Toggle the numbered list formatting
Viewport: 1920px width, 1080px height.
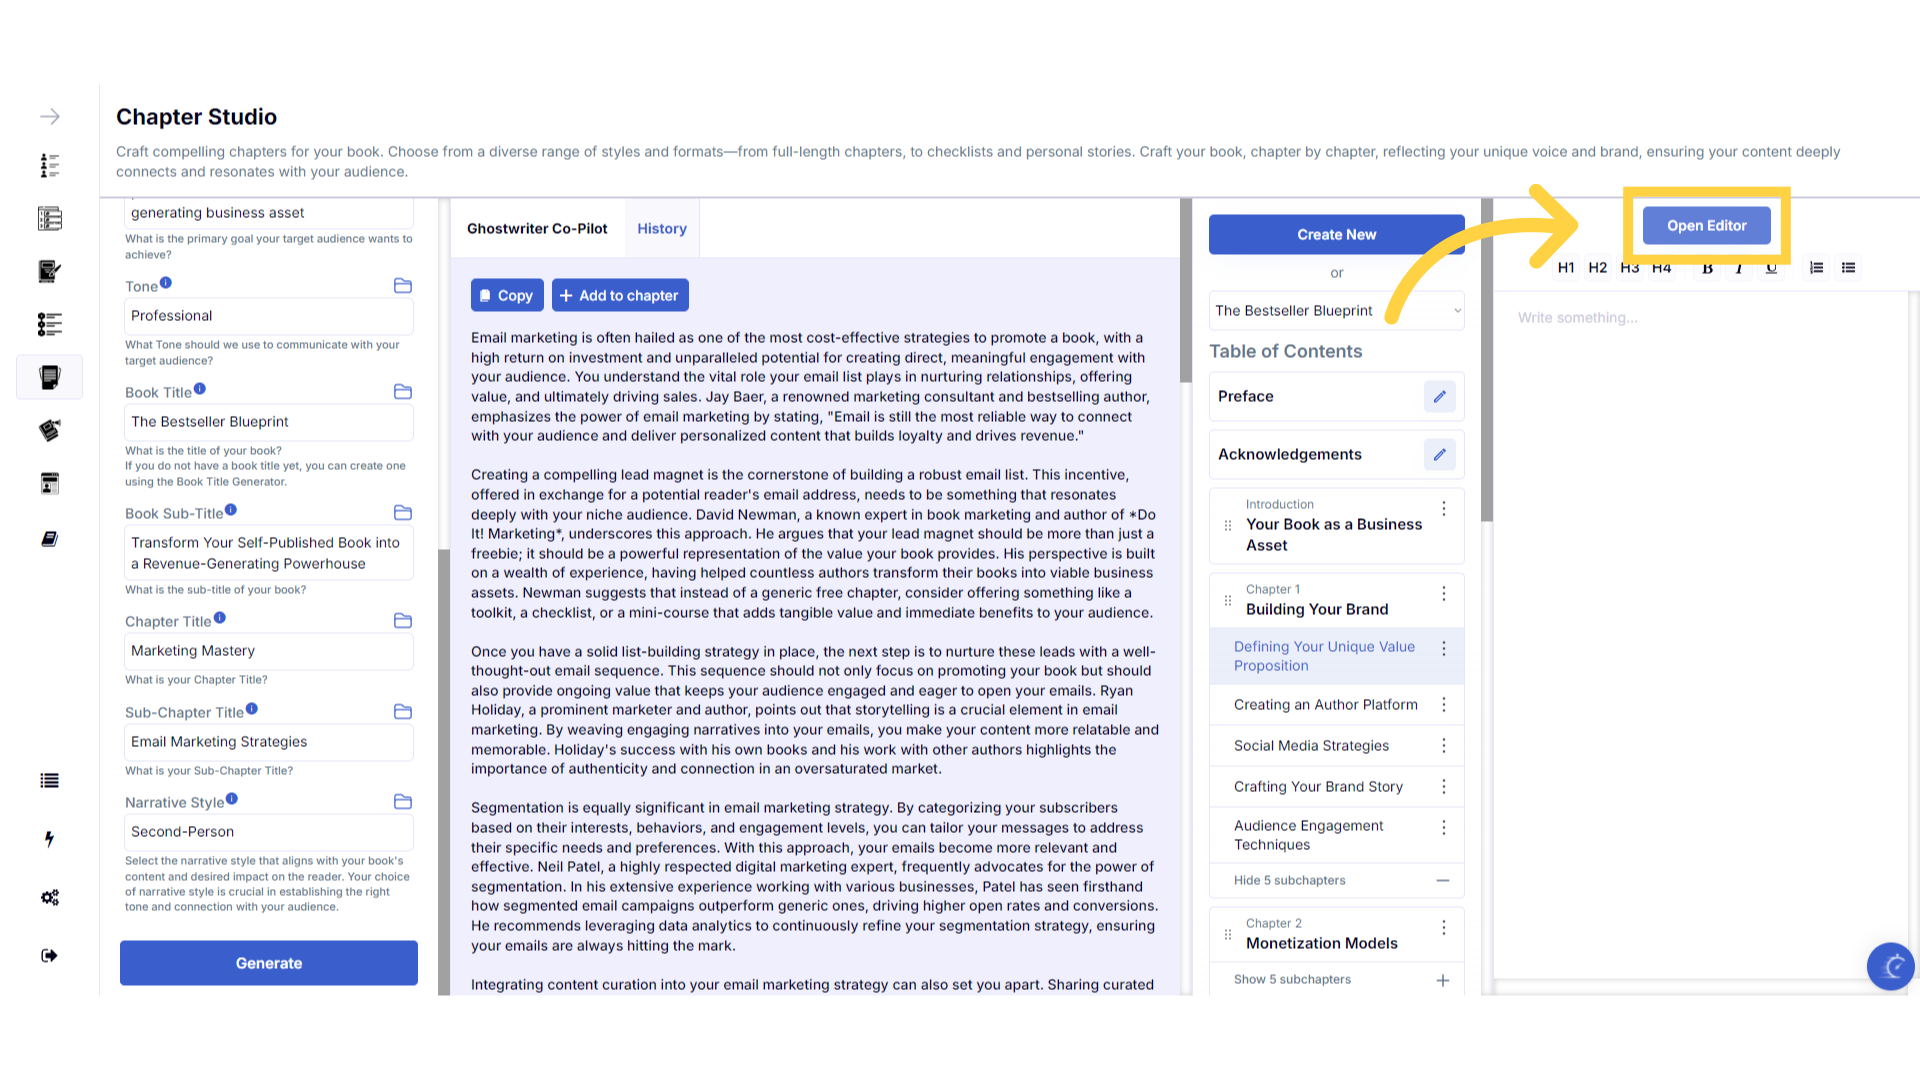1817,268
